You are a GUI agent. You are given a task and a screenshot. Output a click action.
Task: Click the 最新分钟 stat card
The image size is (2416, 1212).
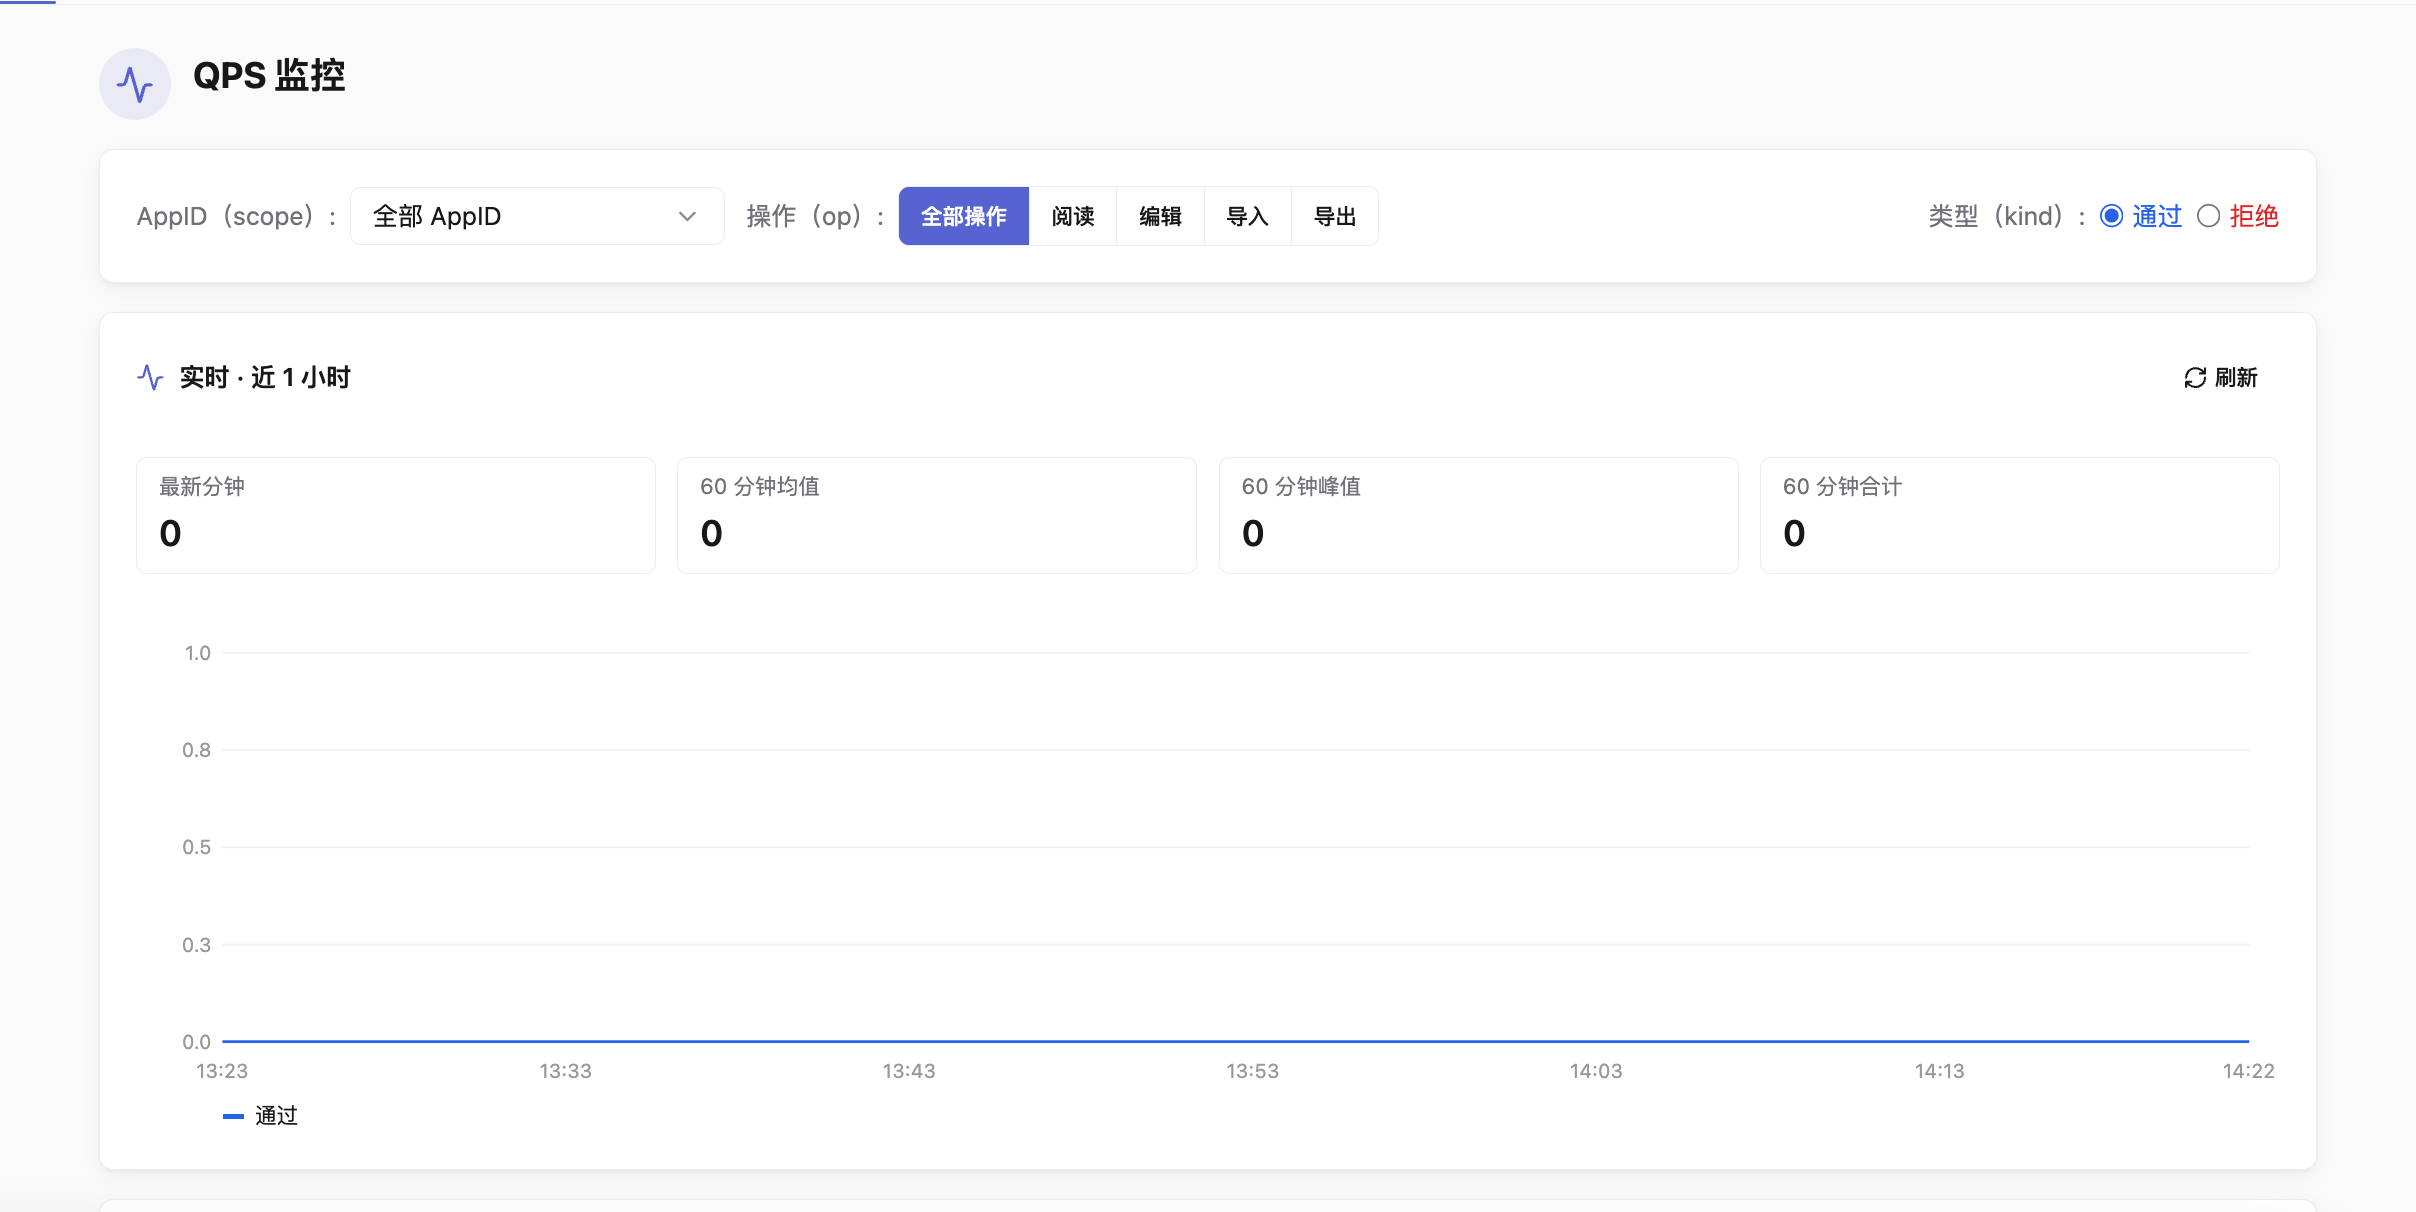(396, 515)
